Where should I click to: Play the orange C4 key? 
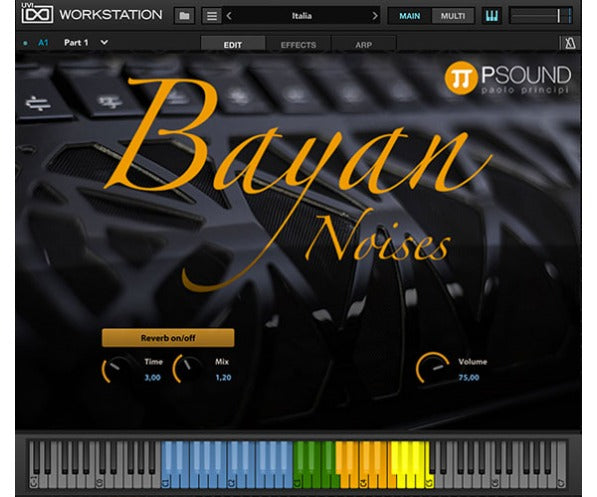[363, 481]
